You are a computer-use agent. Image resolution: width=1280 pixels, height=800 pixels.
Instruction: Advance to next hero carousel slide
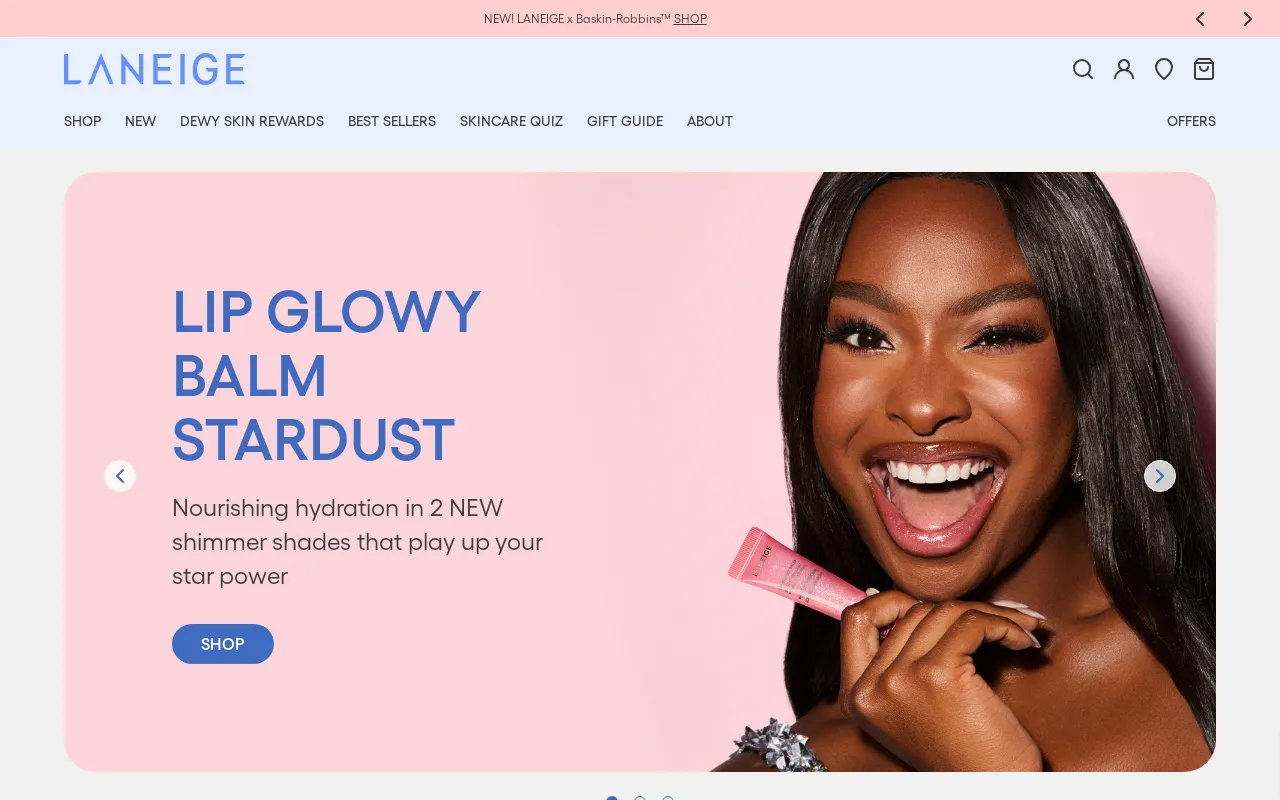pos(1160,476)
